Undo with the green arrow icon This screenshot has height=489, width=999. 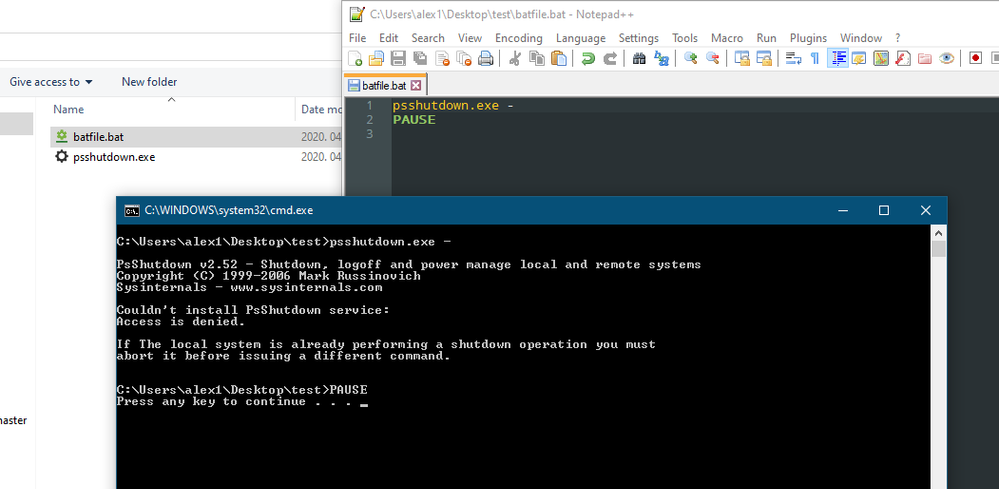588,59
